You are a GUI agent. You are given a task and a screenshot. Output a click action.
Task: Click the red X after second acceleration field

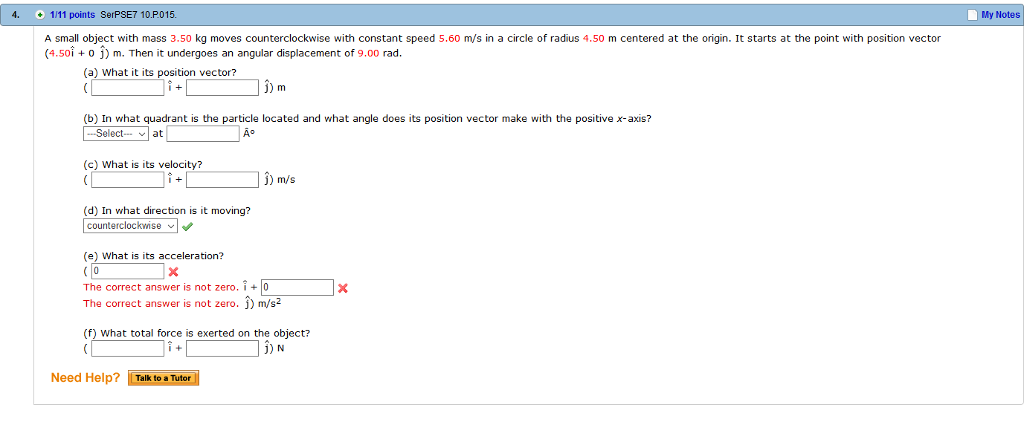pos(342,288)
